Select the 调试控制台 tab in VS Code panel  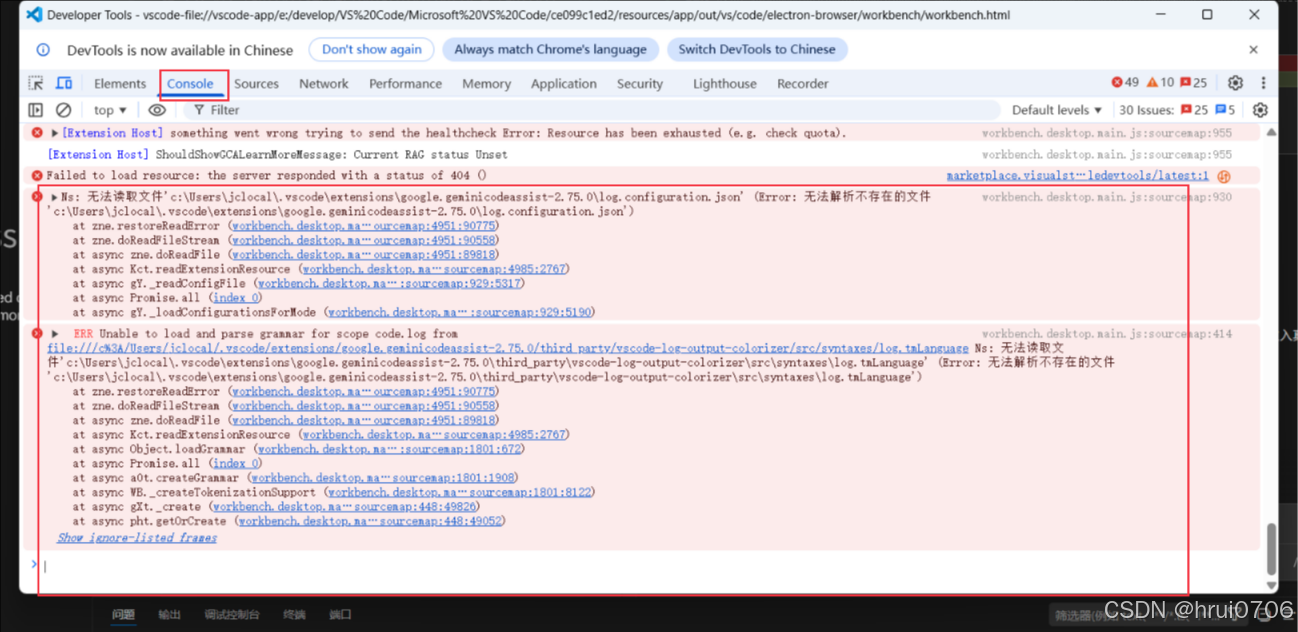point(232,615)
